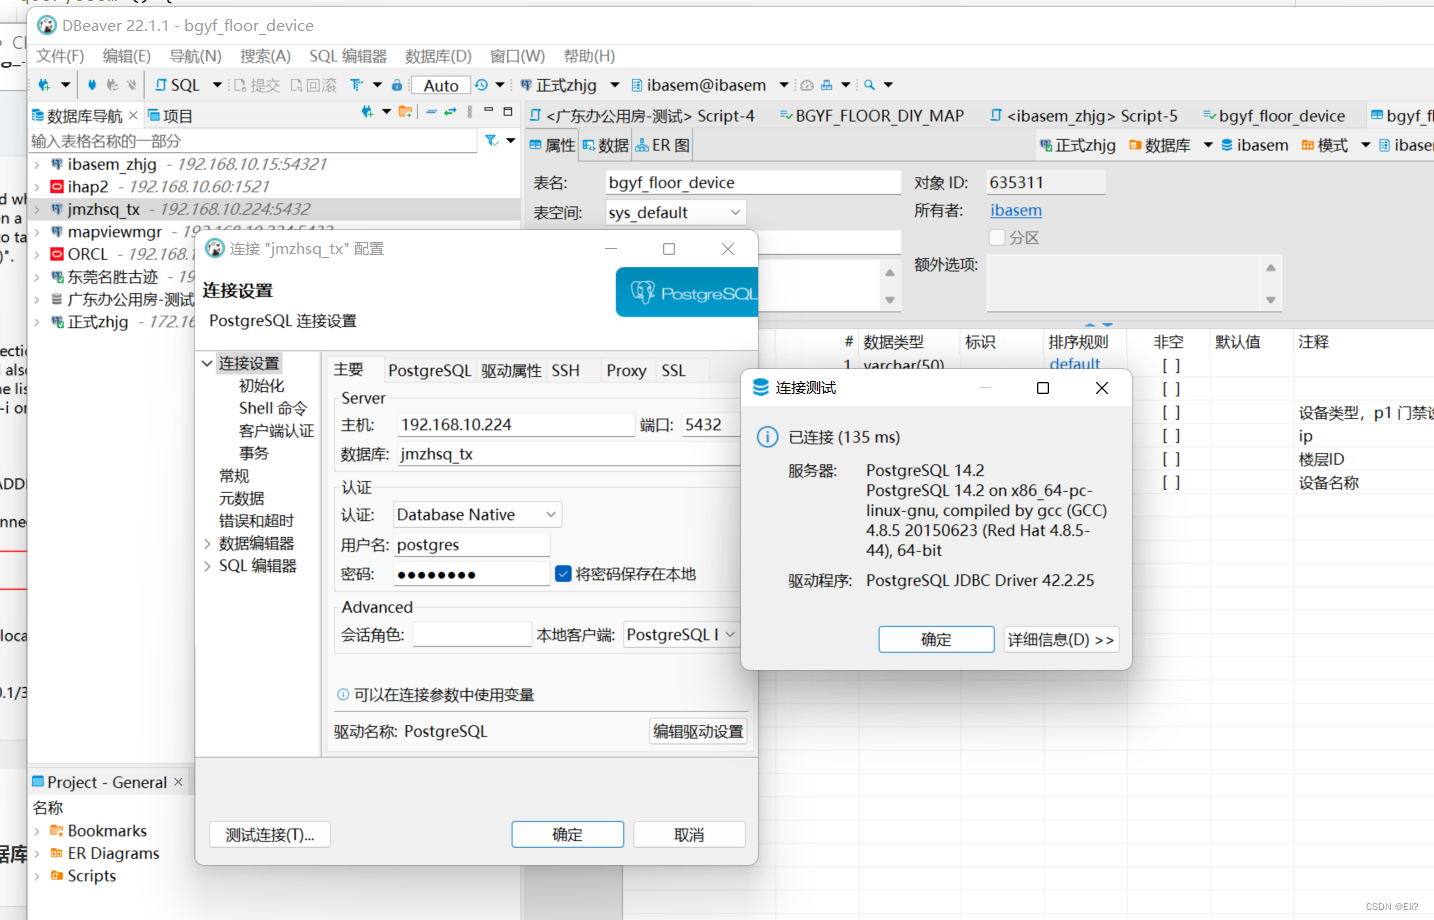Click the 测试连接(T)... button

[270, 835]
